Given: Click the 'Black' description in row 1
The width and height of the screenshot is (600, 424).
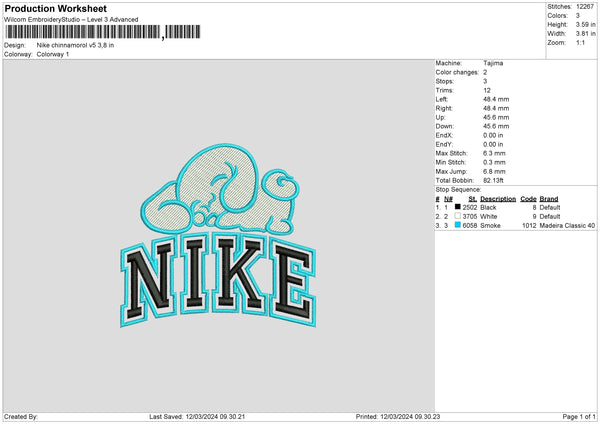Looking at the screenshot, I should point(488,207).
